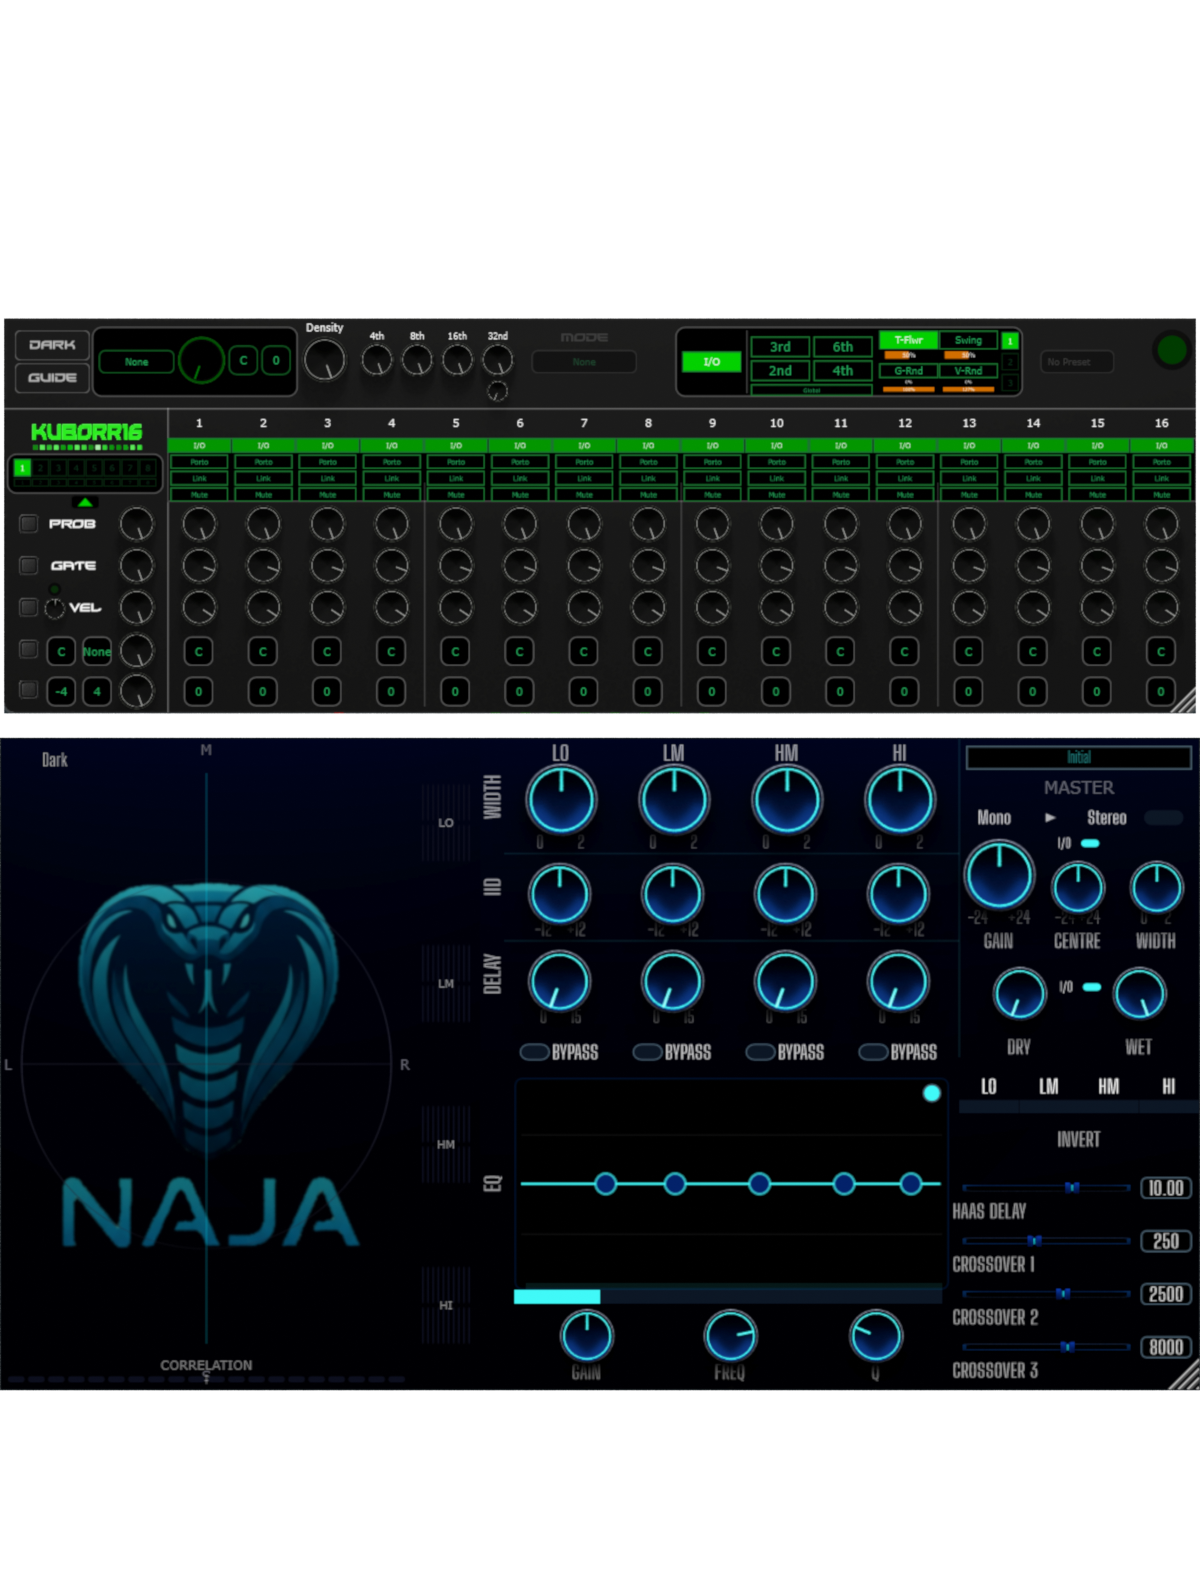Screen dimensions: 1200x1580
Task: Open the Initial preset selector in NAJA
Action: [x=1079, y=758]
